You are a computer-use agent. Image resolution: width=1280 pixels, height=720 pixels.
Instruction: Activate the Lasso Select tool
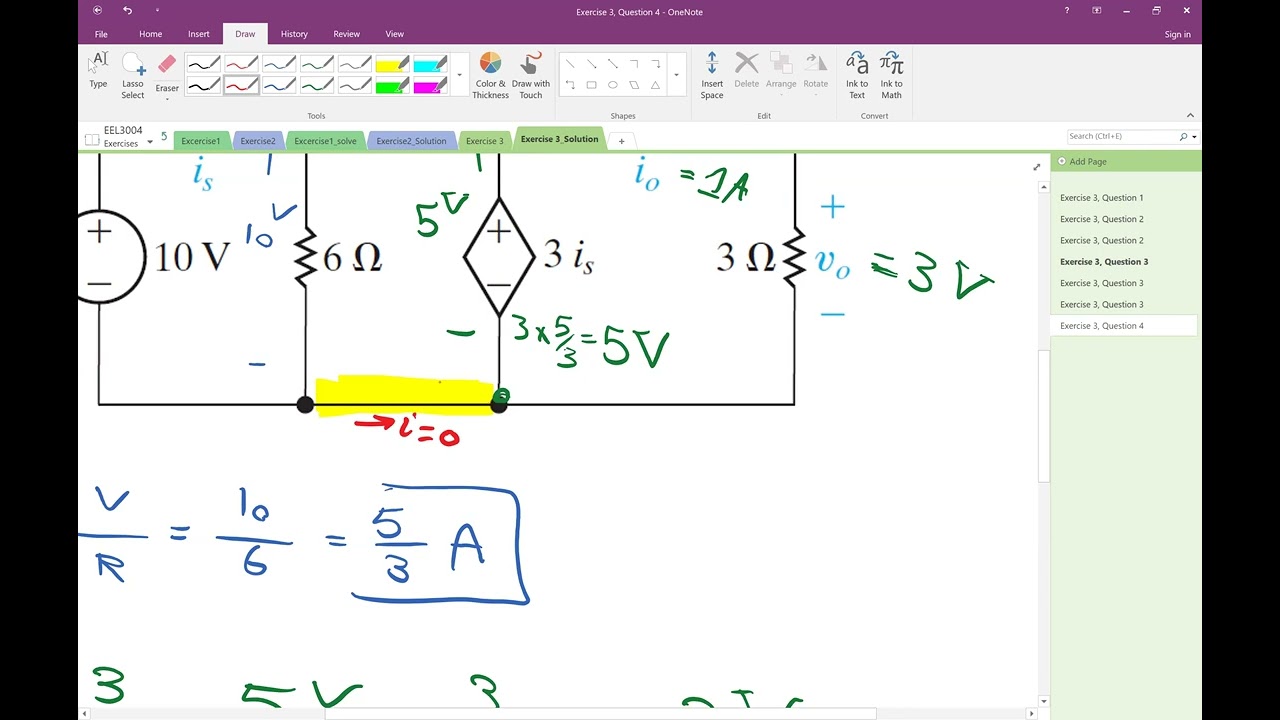tap(133, 76)
